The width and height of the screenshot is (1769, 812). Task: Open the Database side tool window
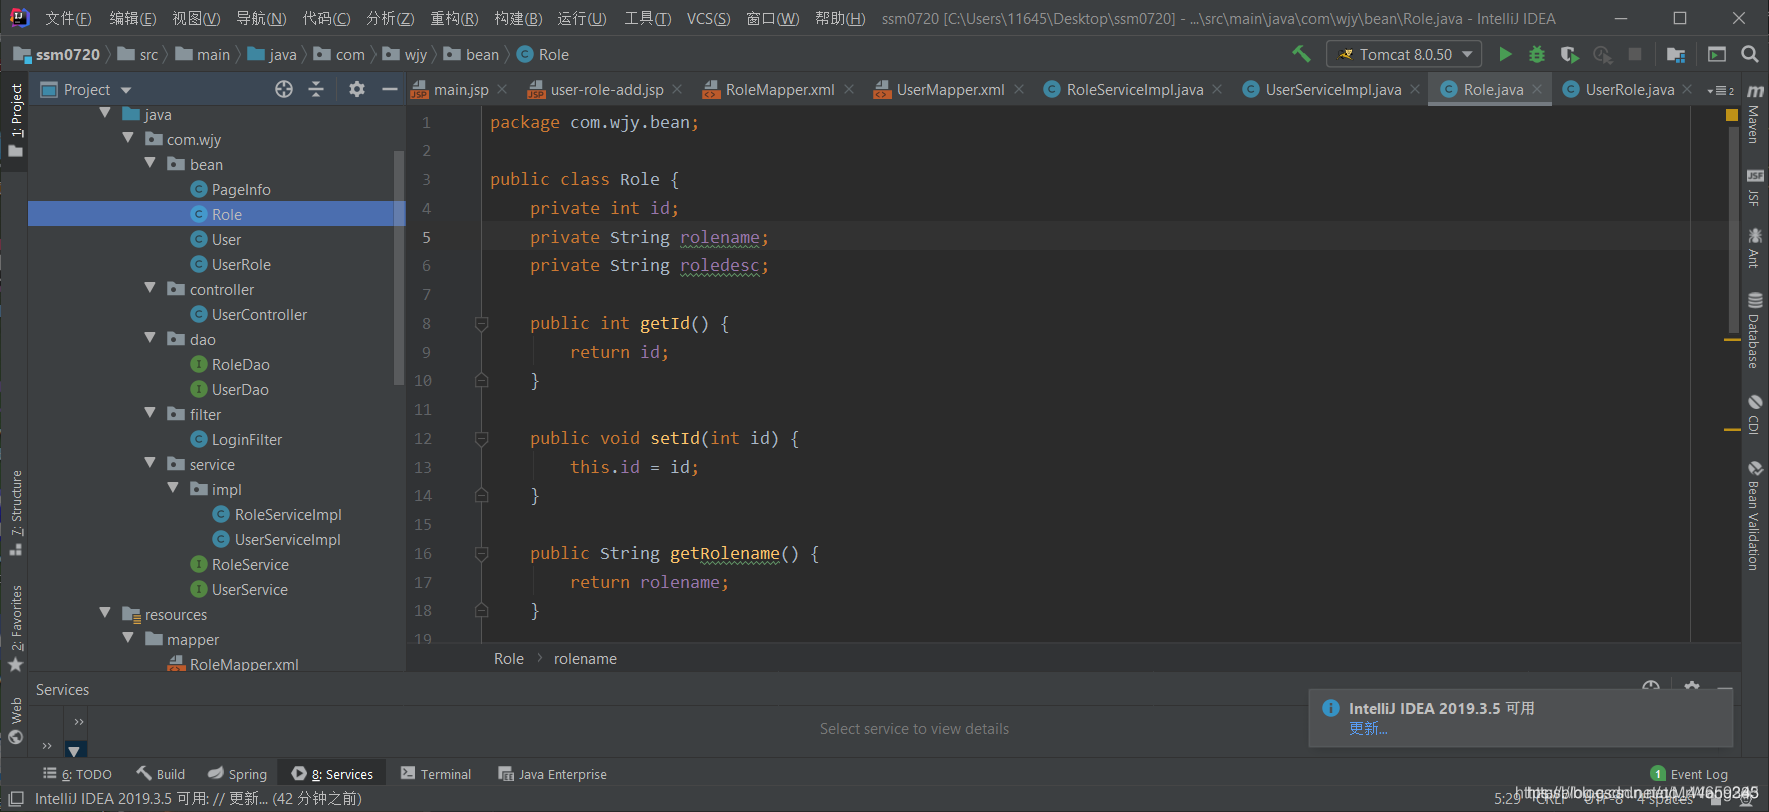[1754, 330]
